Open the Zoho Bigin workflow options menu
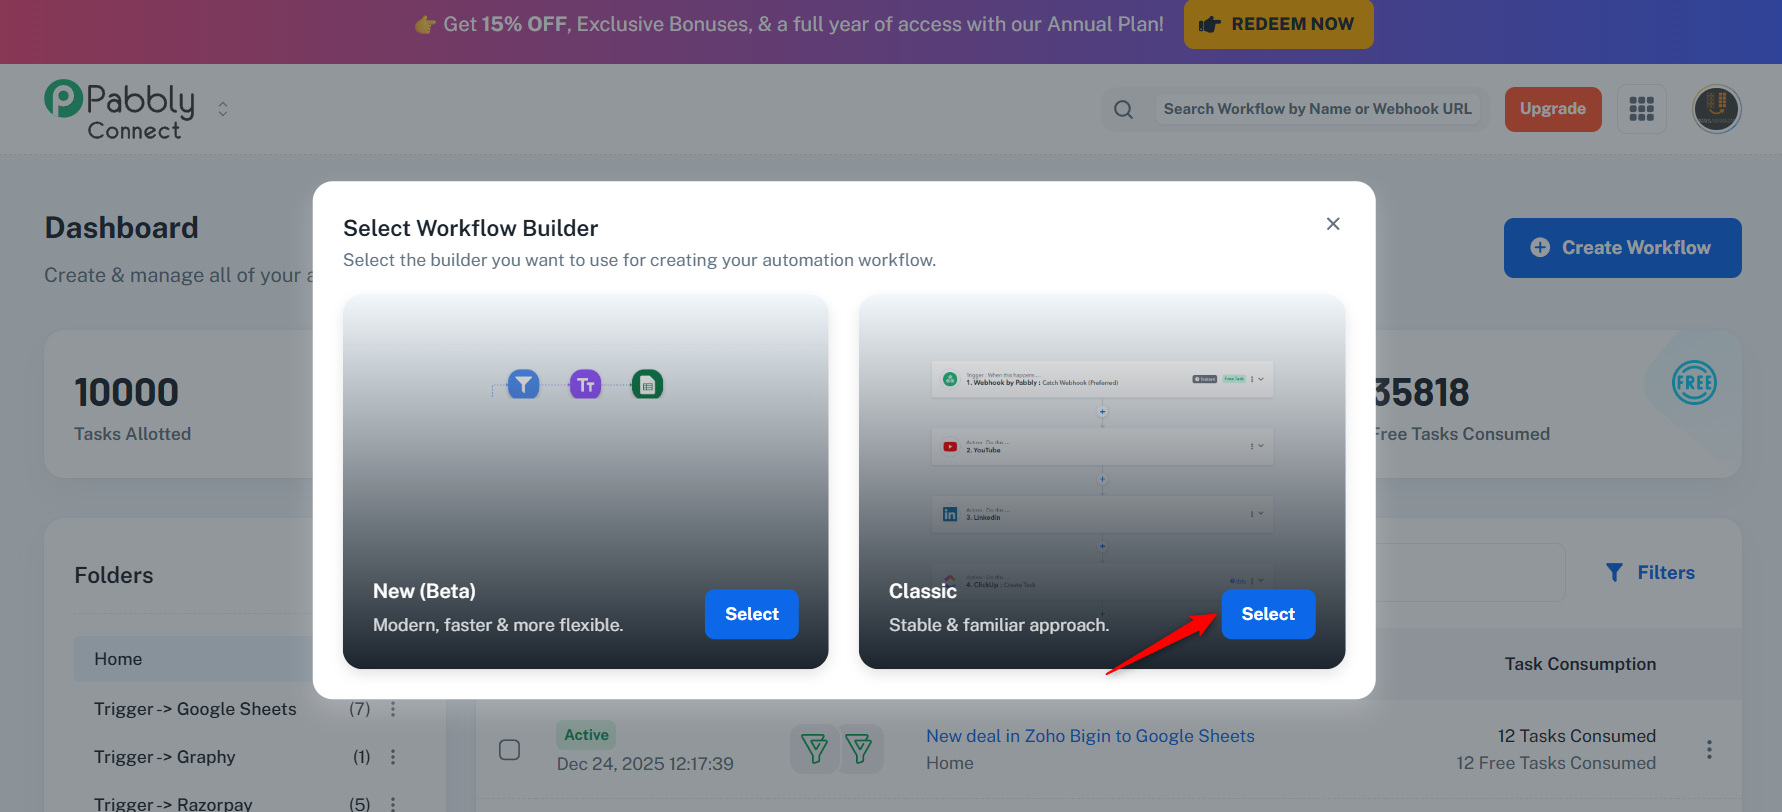The width and height of the screenshot is (1782, 812). pos(1709,749)
